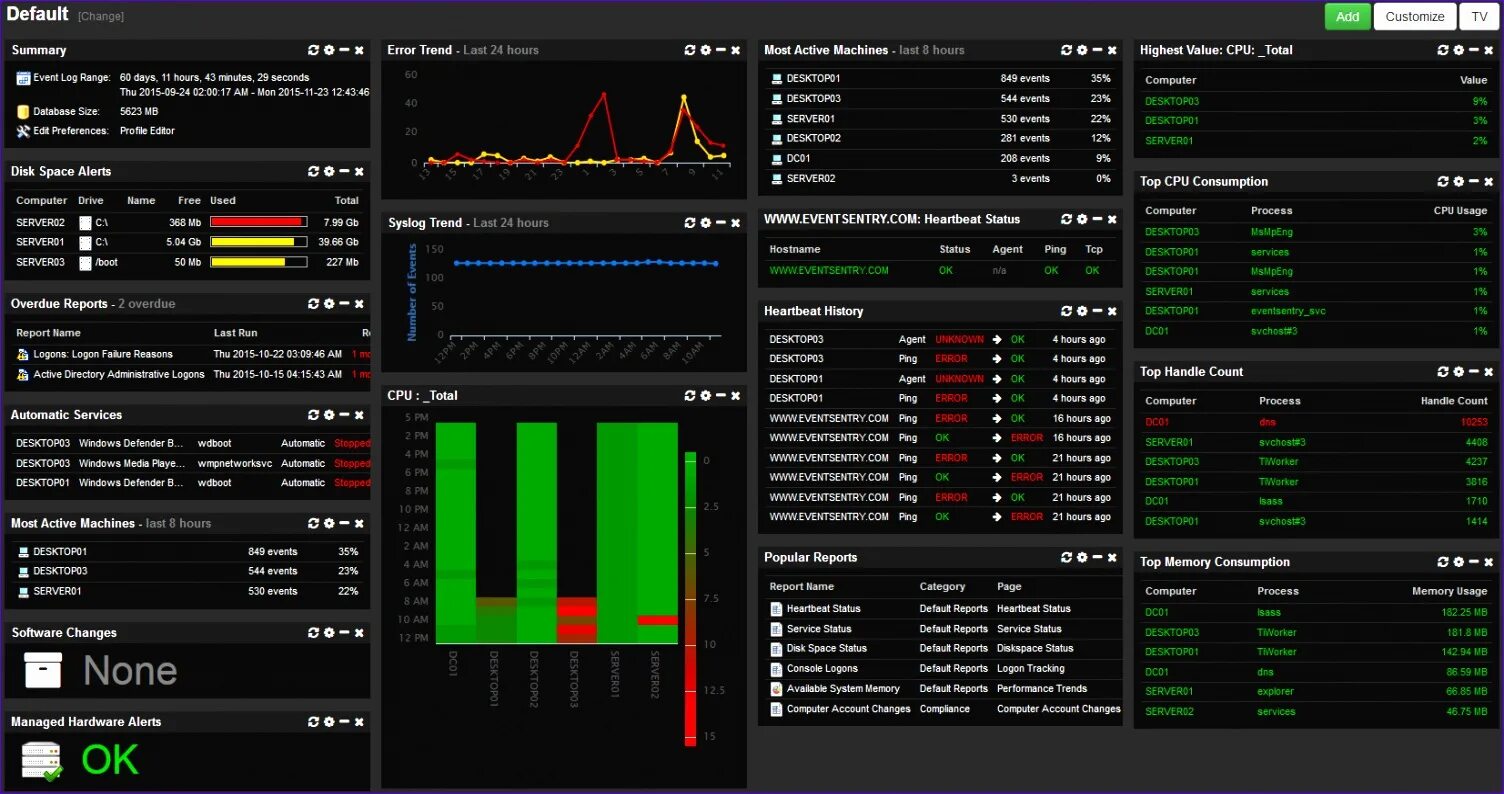
Task: Open the Disk Space Status report
Action: click(x=827, y=649)
